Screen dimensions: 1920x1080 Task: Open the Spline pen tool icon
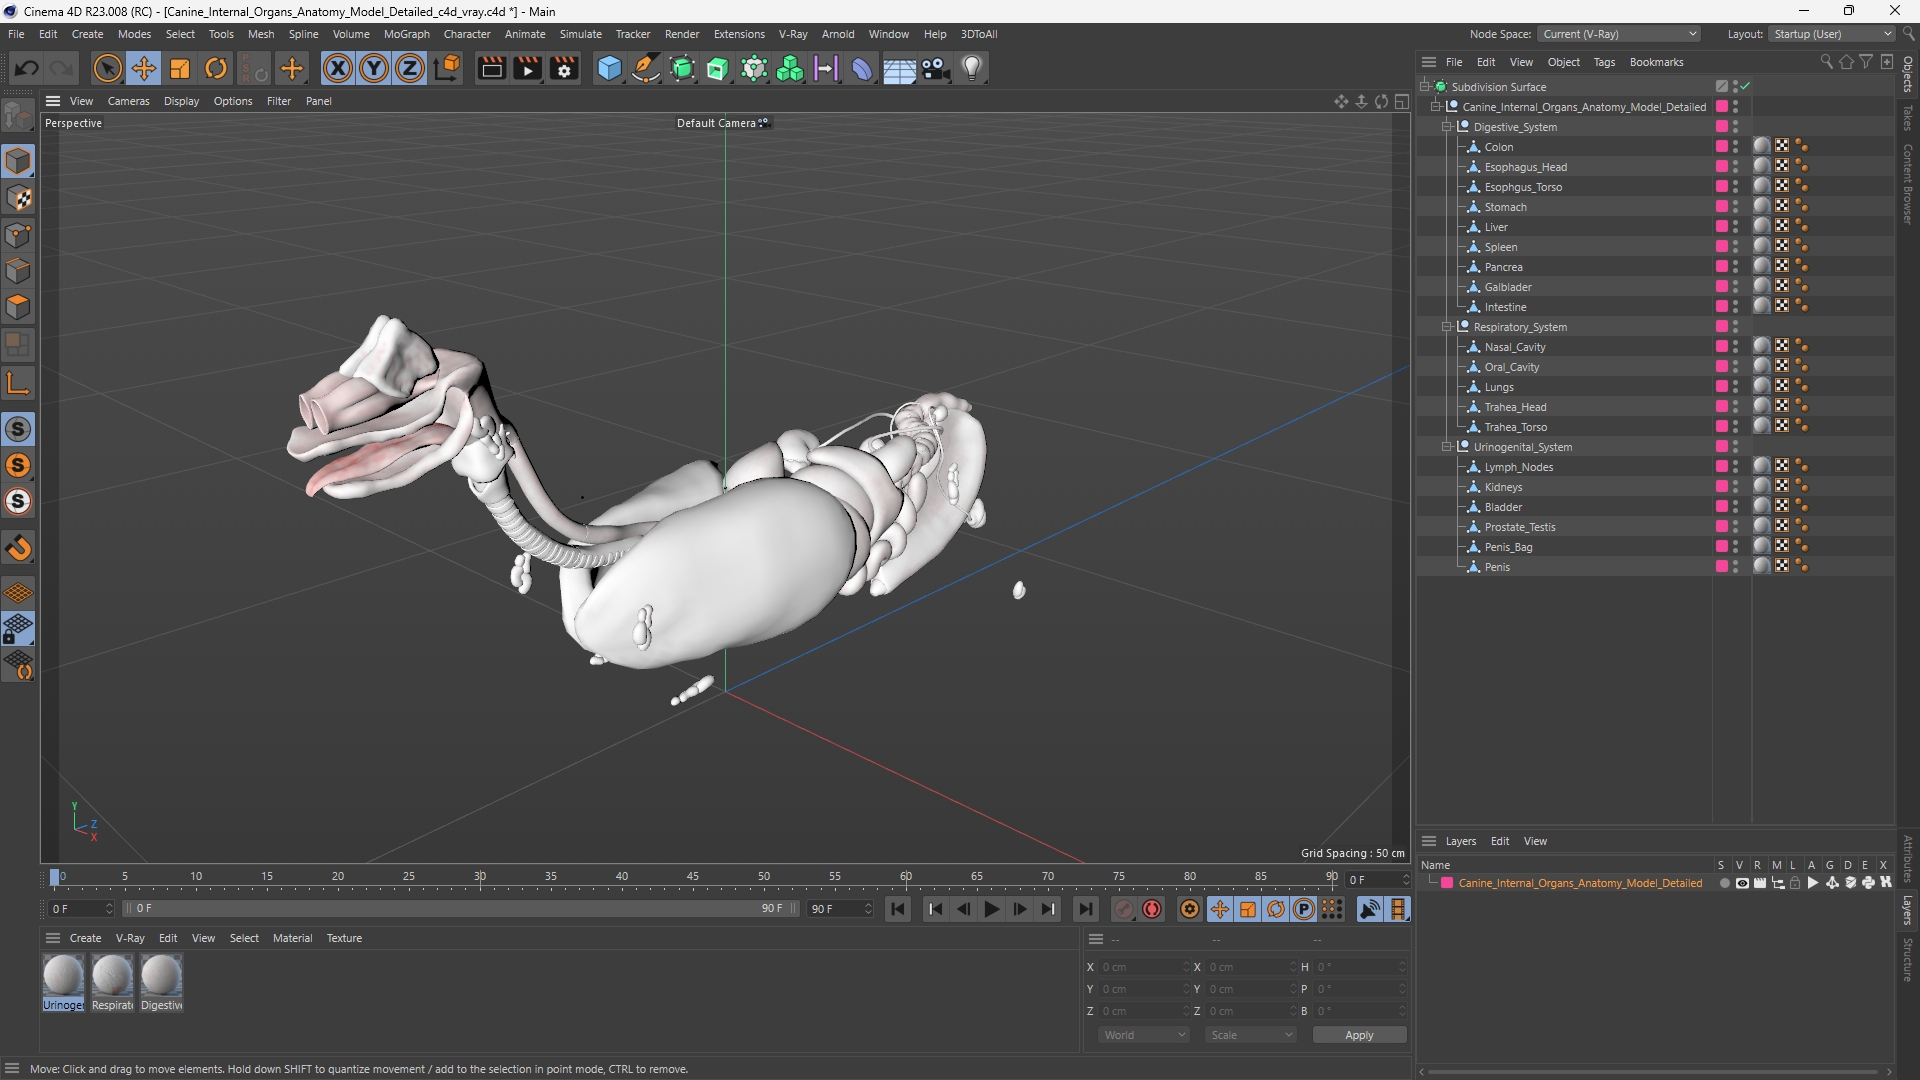tap(646, 68)
